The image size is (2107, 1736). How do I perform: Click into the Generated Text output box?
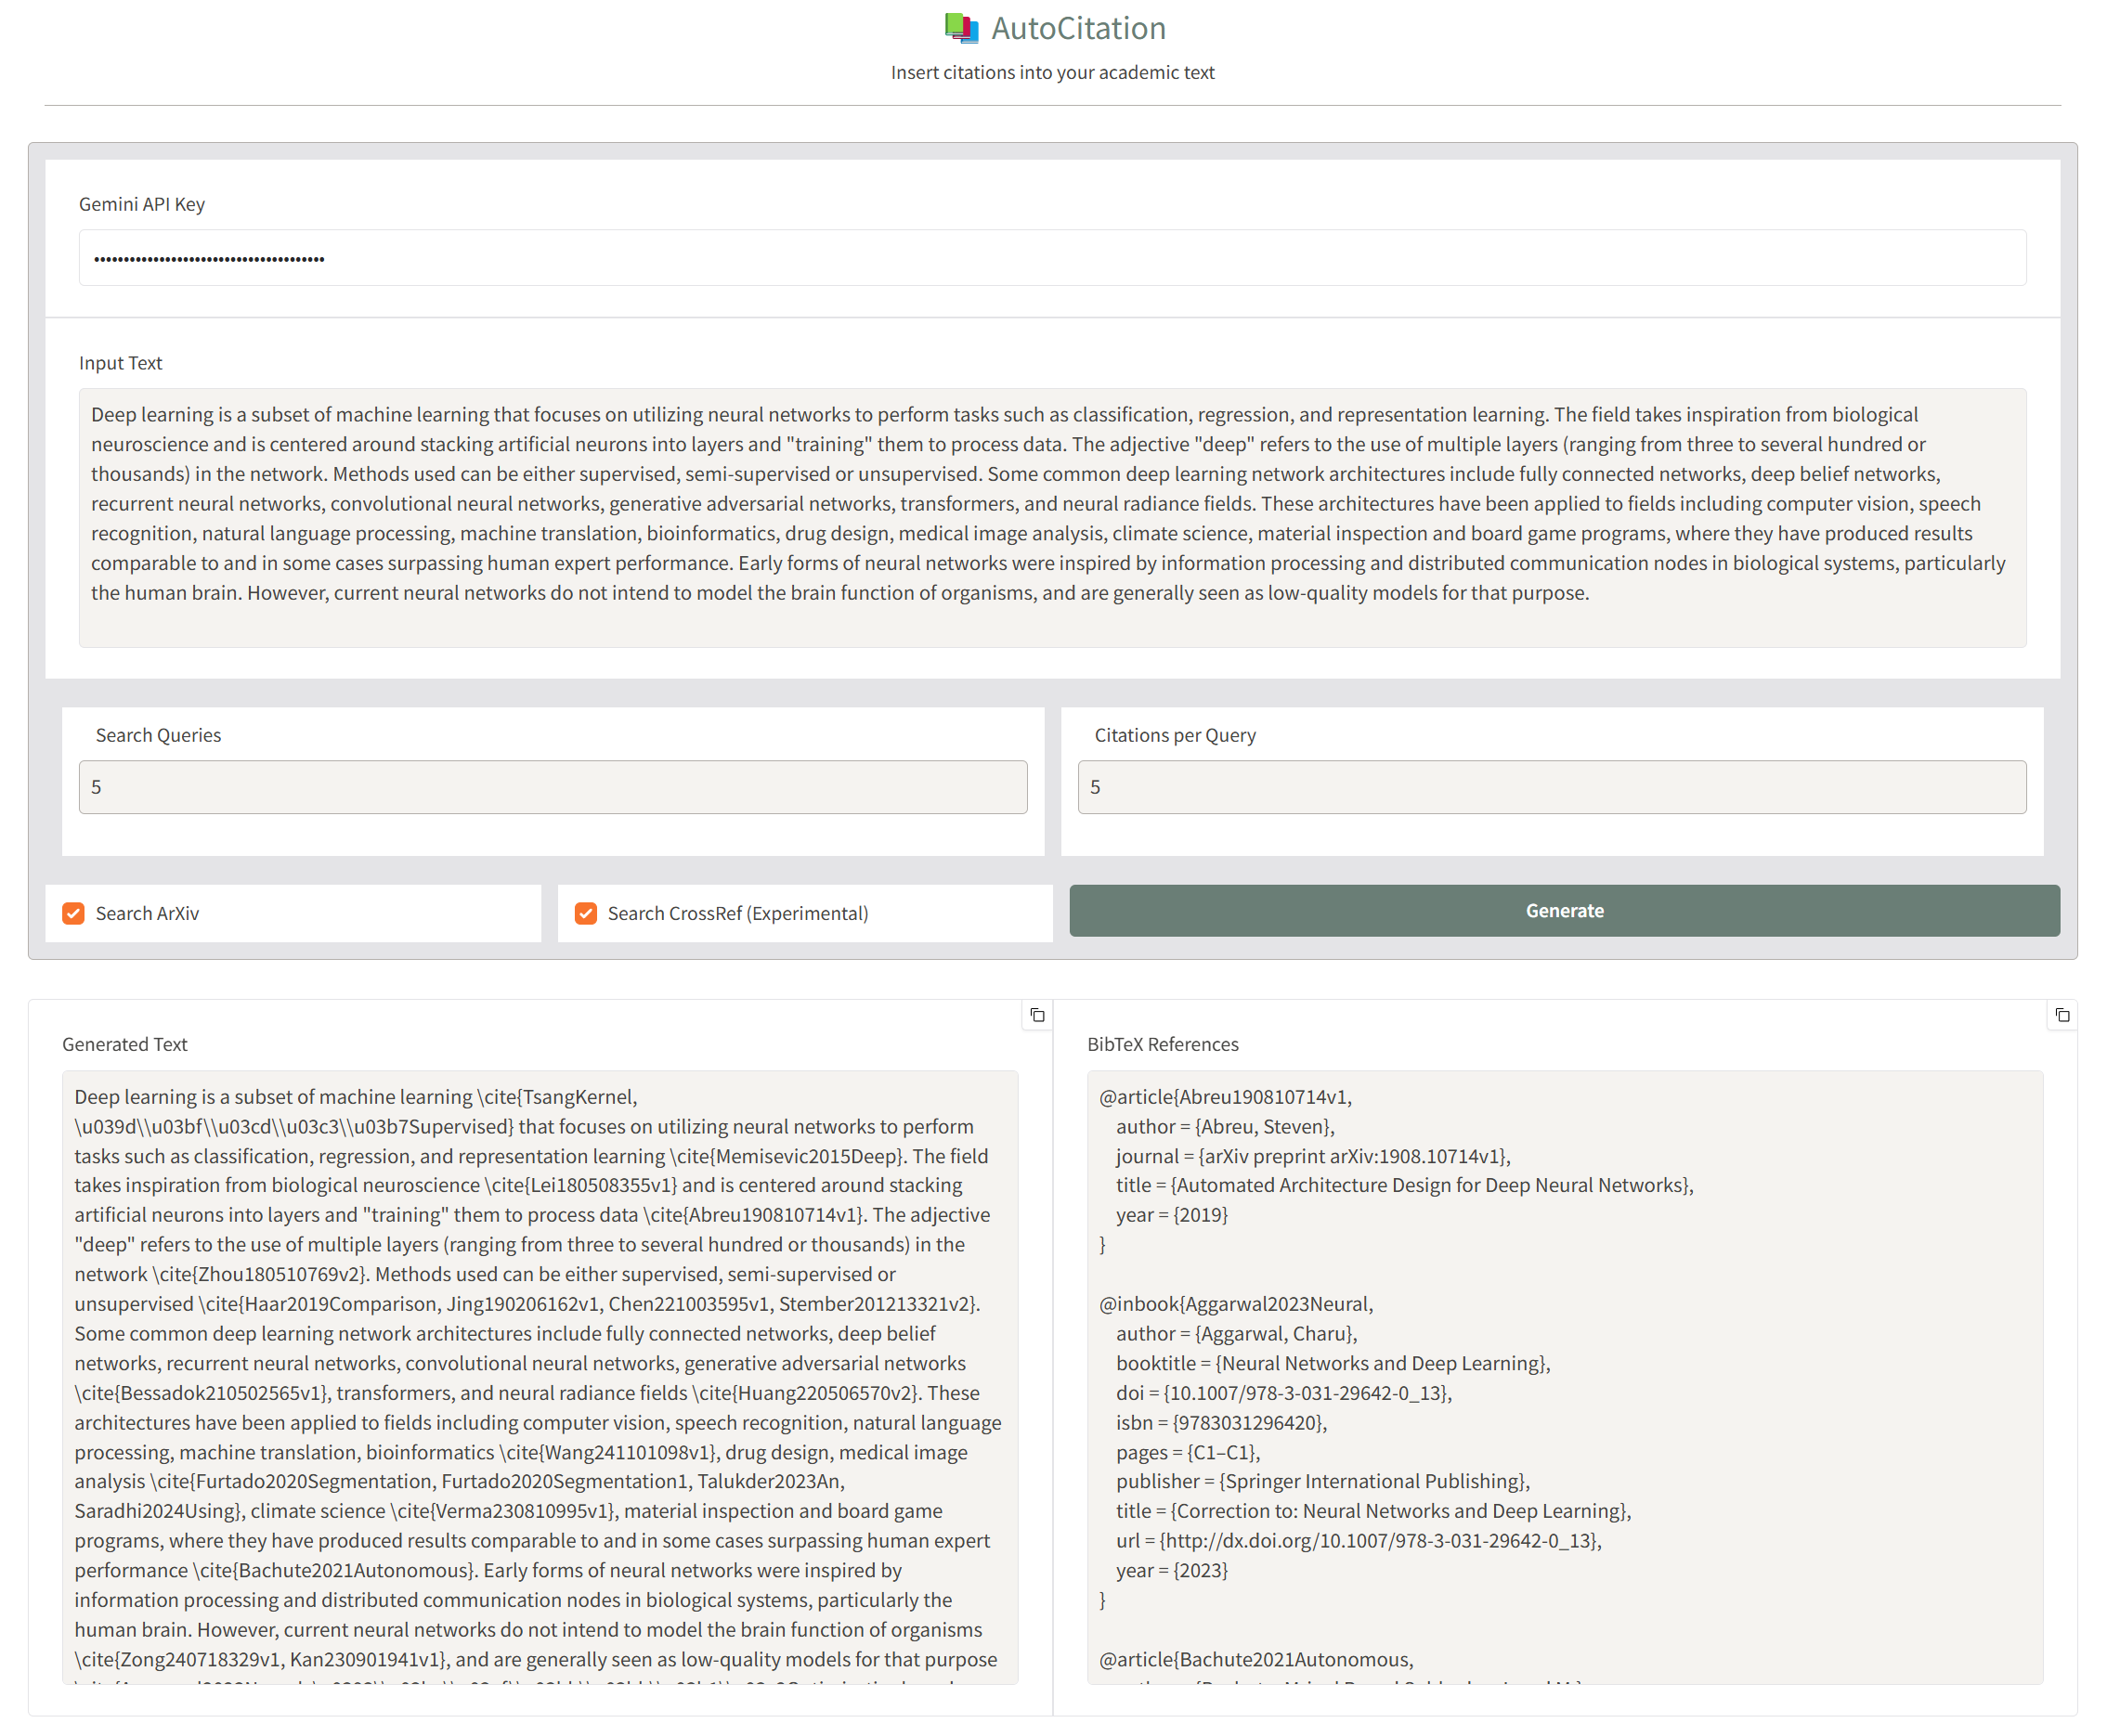click(x=540, y=1377)
